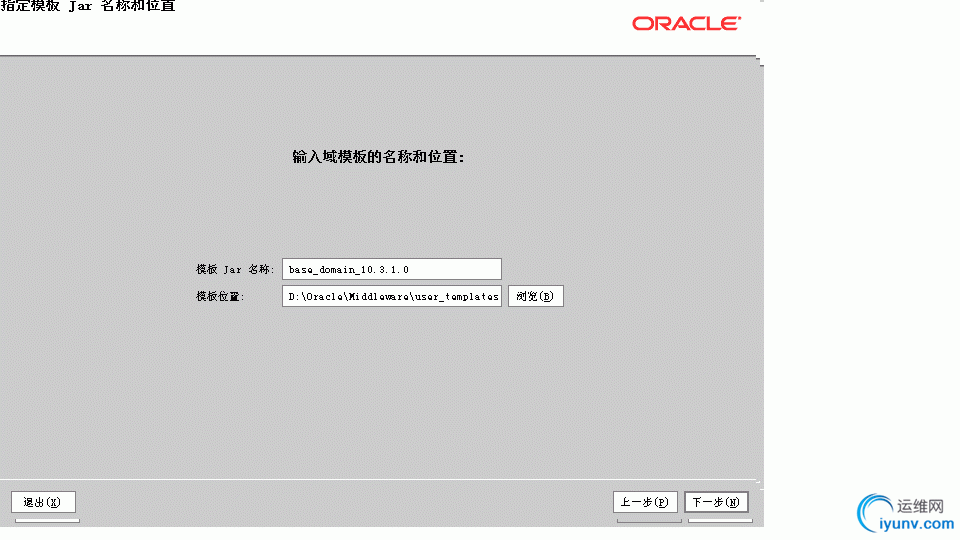Go back with 上一步(P) button

[645, 502]
